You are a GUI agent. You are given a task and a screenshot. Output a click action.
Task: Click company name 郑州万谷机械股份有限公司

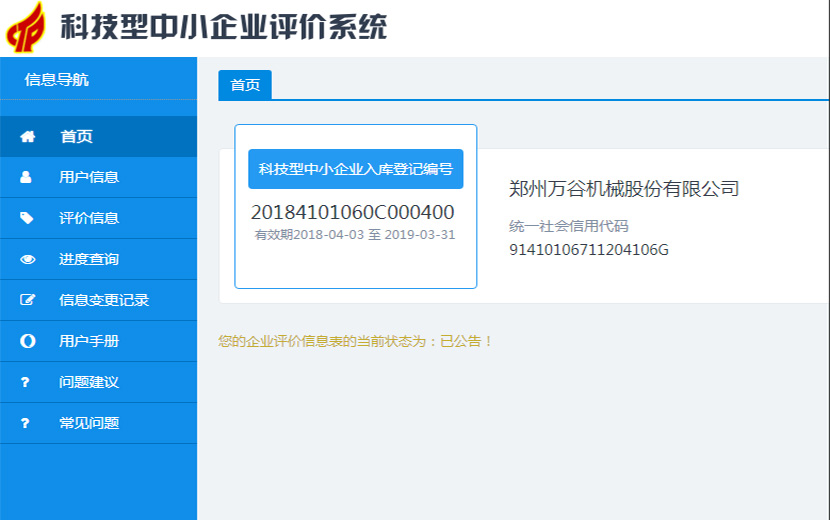click(x=623, y=188)
